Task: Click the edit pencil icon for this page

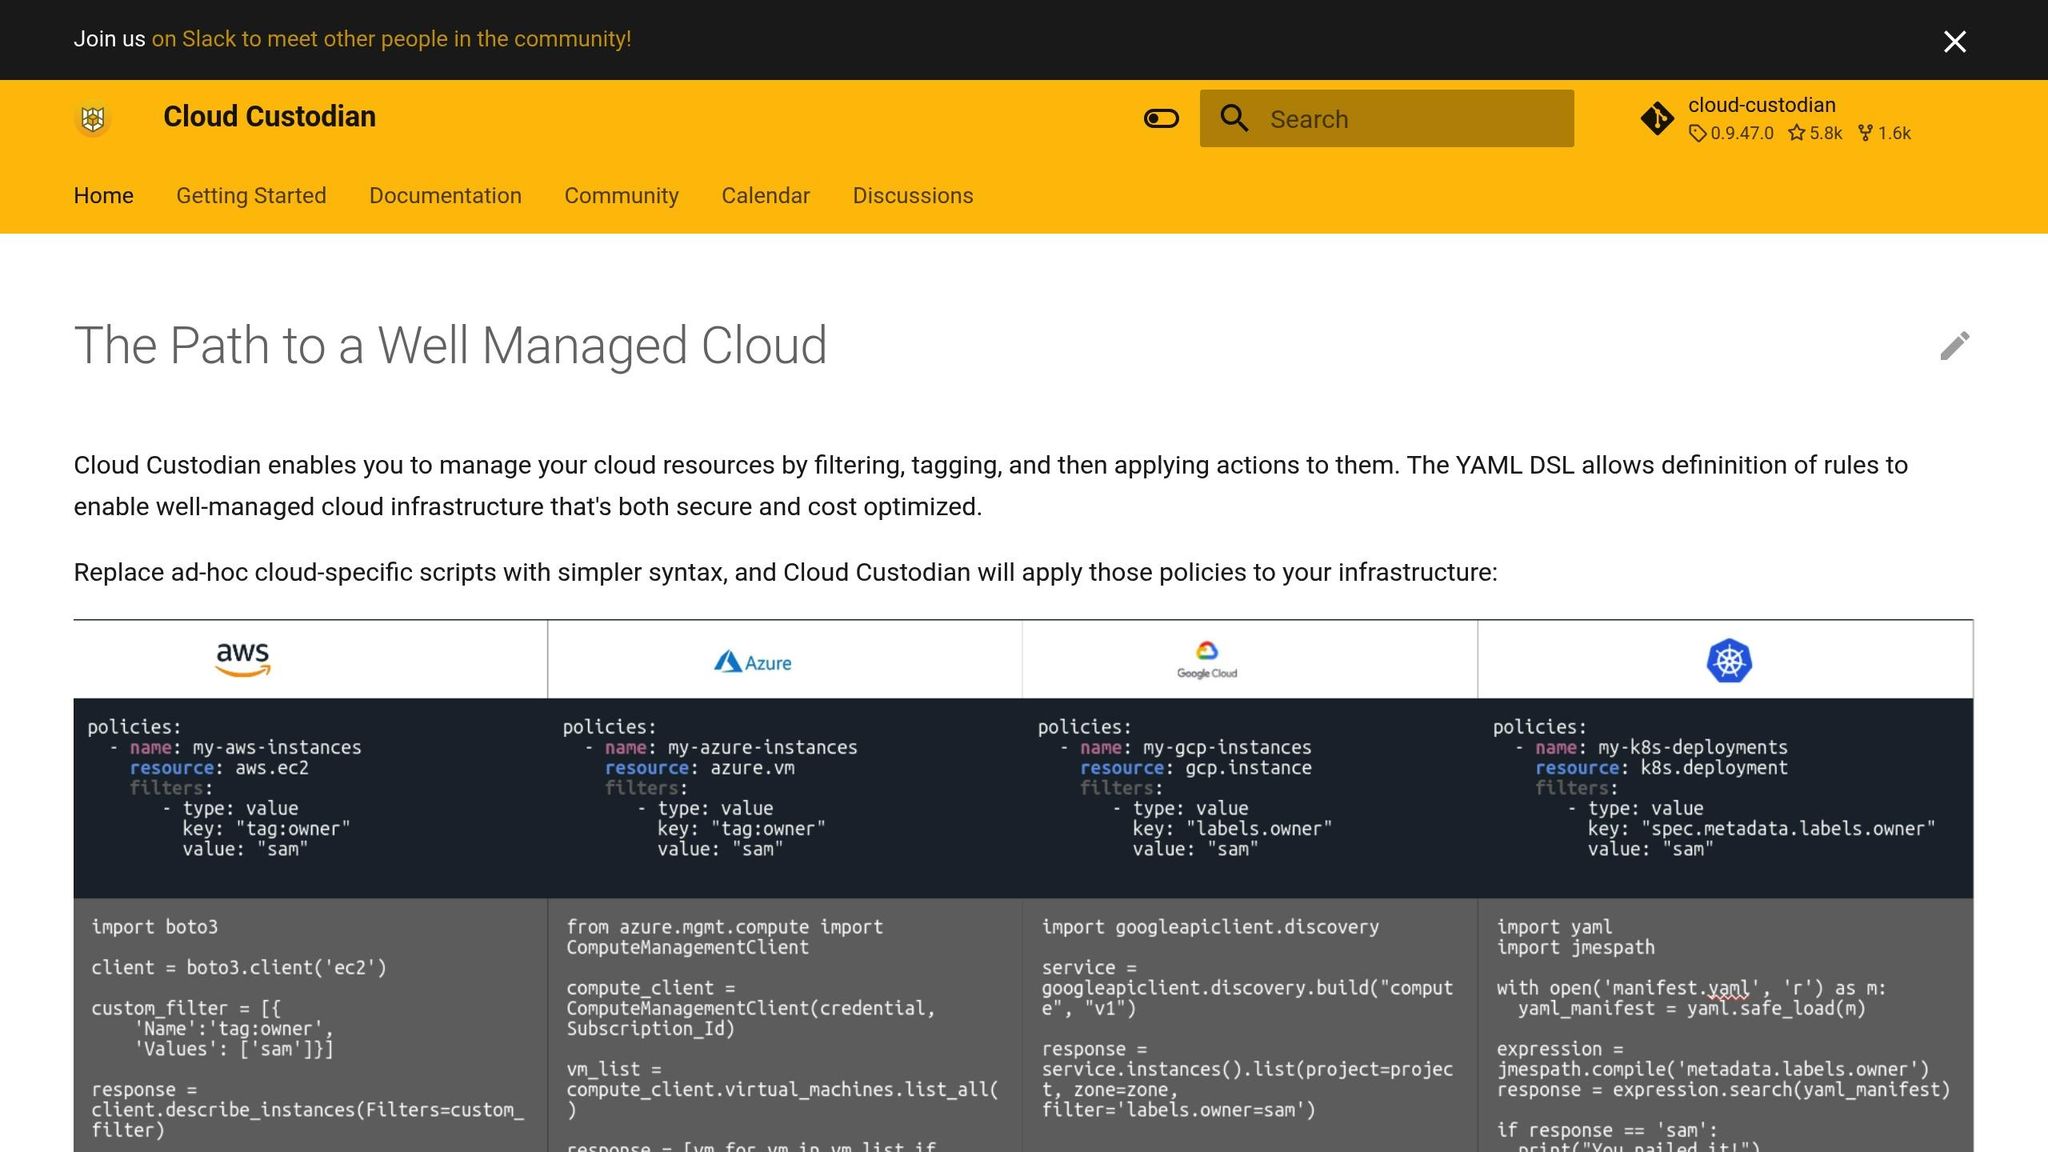Action: [x=1953, y=347]
